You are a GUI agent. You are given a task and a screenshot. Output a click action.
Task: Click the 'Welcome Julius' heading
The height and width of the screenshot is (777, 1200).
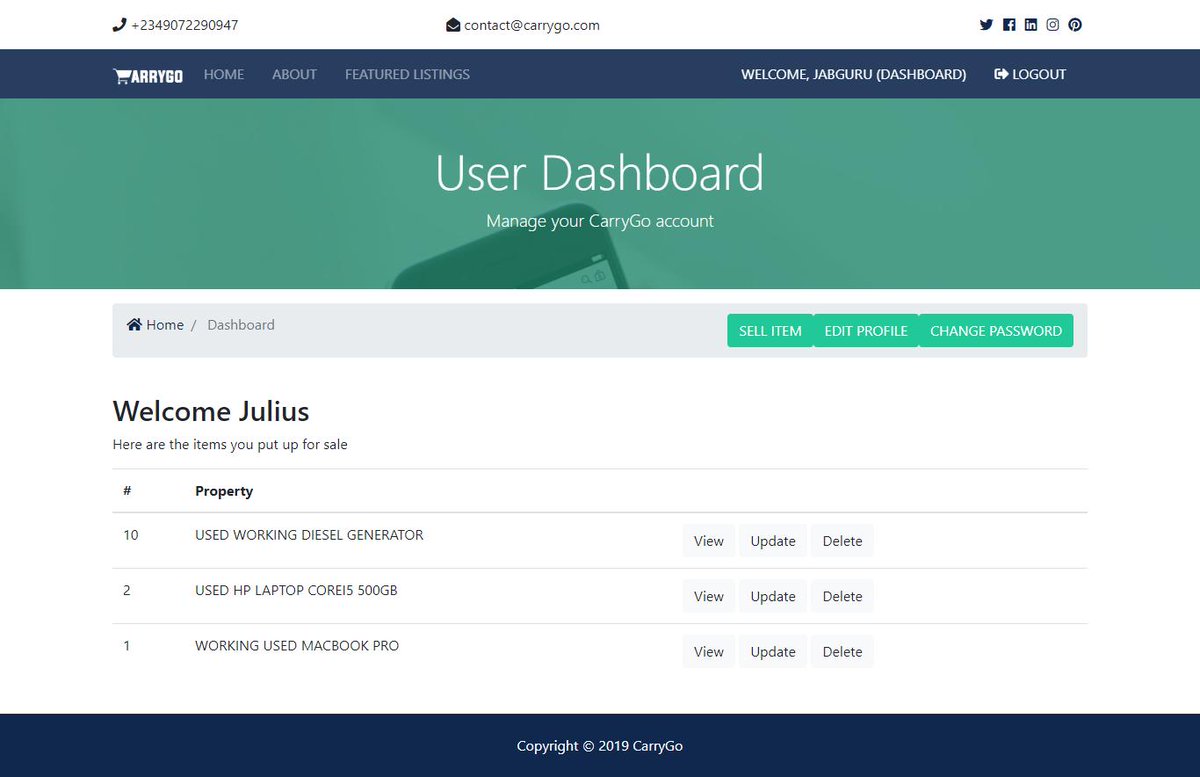211,411
